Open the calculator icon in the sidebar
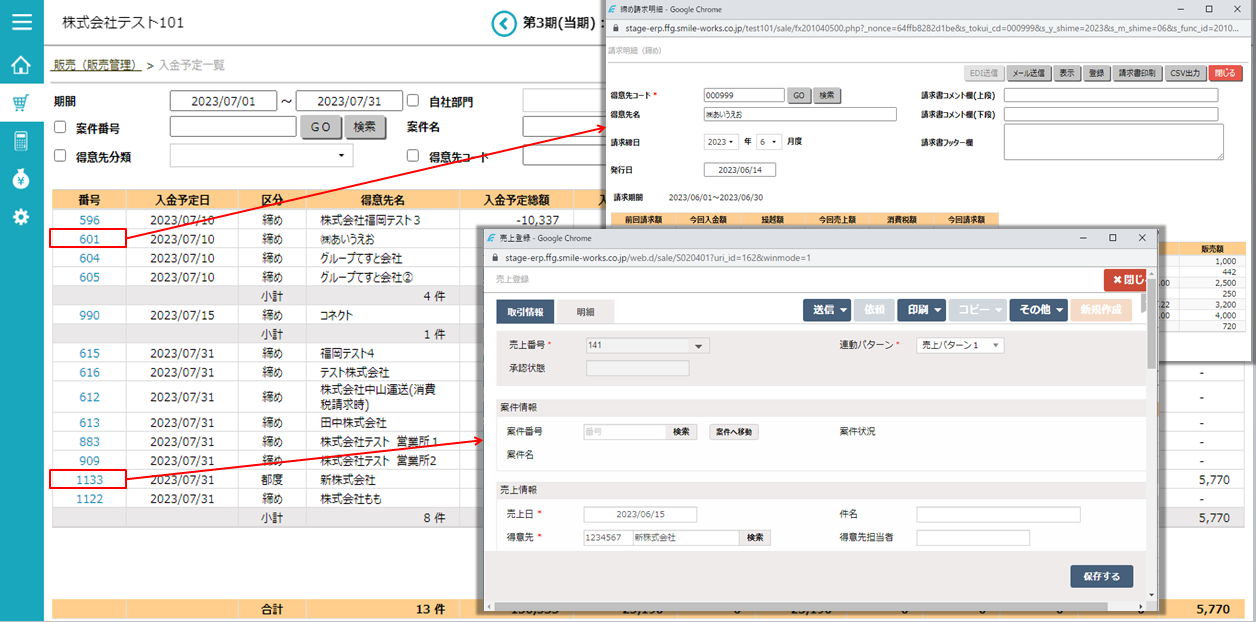The height and width of the screenshot is (622, 1256). point(21,141)
